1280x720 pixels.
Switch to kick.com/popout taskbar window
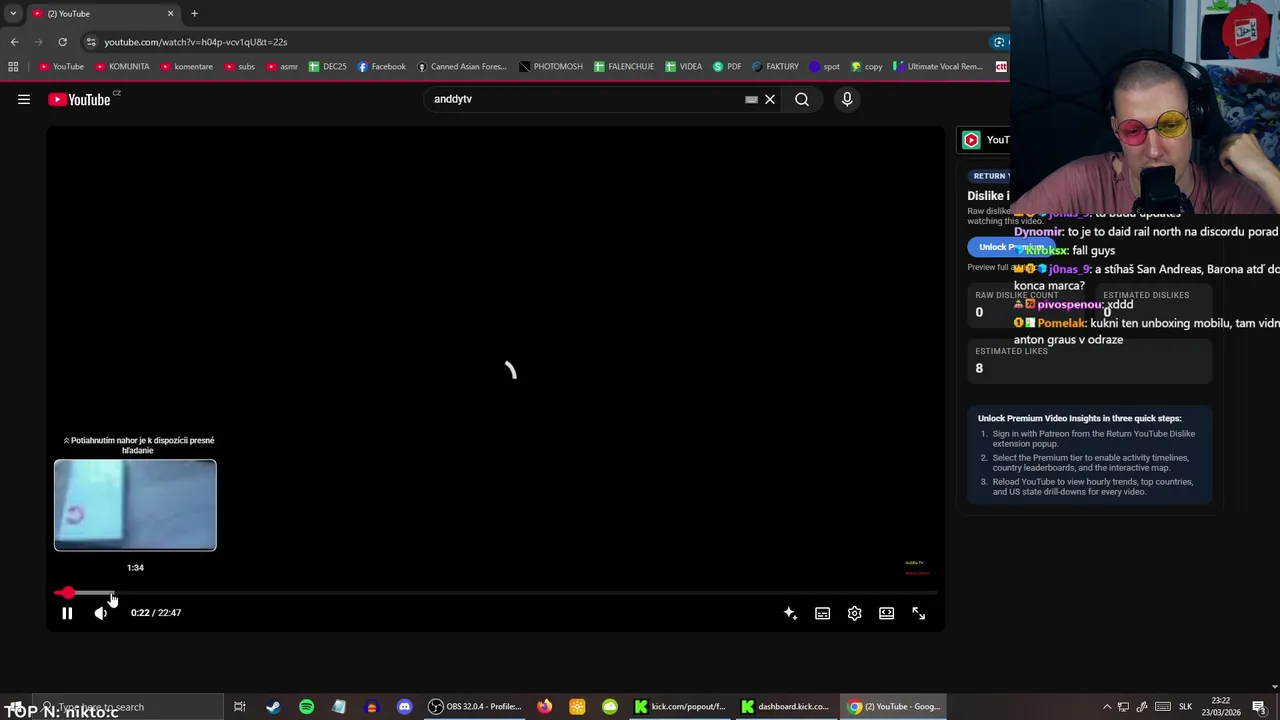[x=681, y=707]
